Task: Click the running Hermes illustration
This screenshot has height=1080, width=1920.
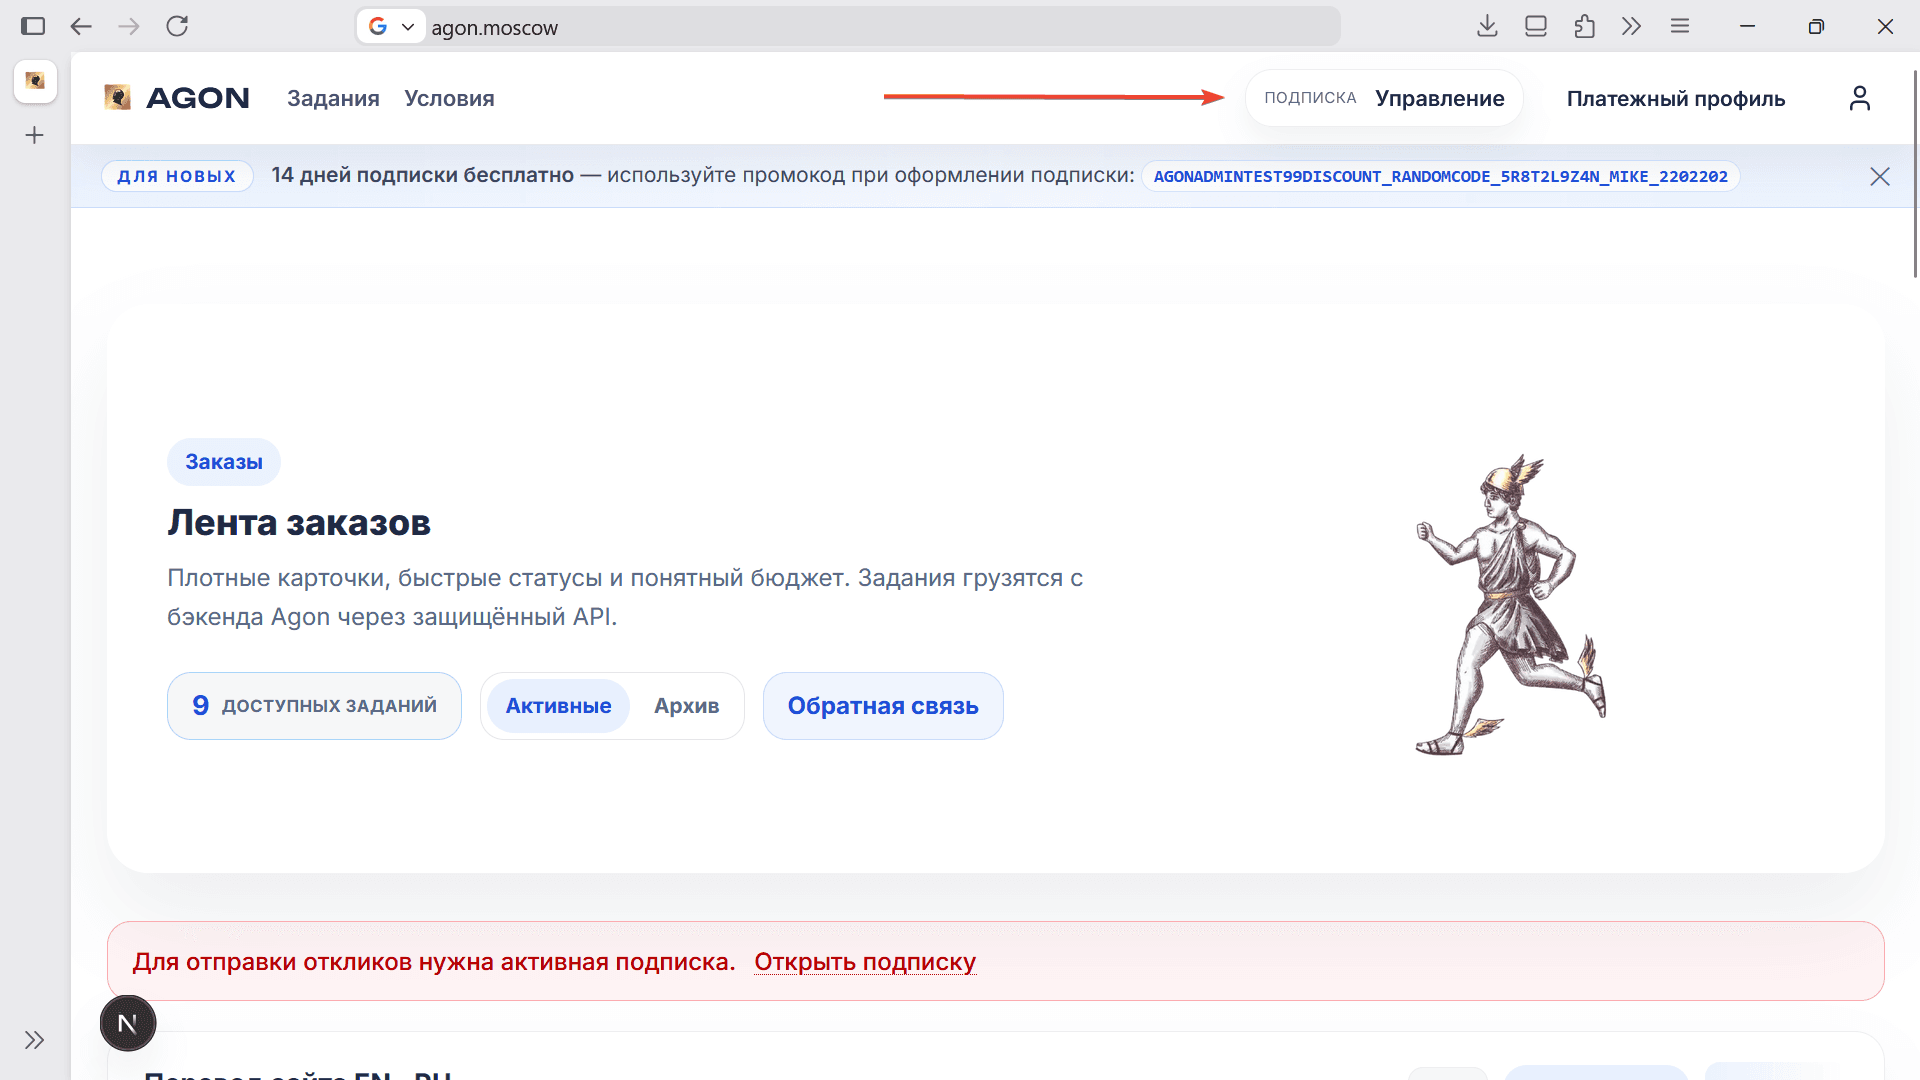Action: pos(1512,605)
